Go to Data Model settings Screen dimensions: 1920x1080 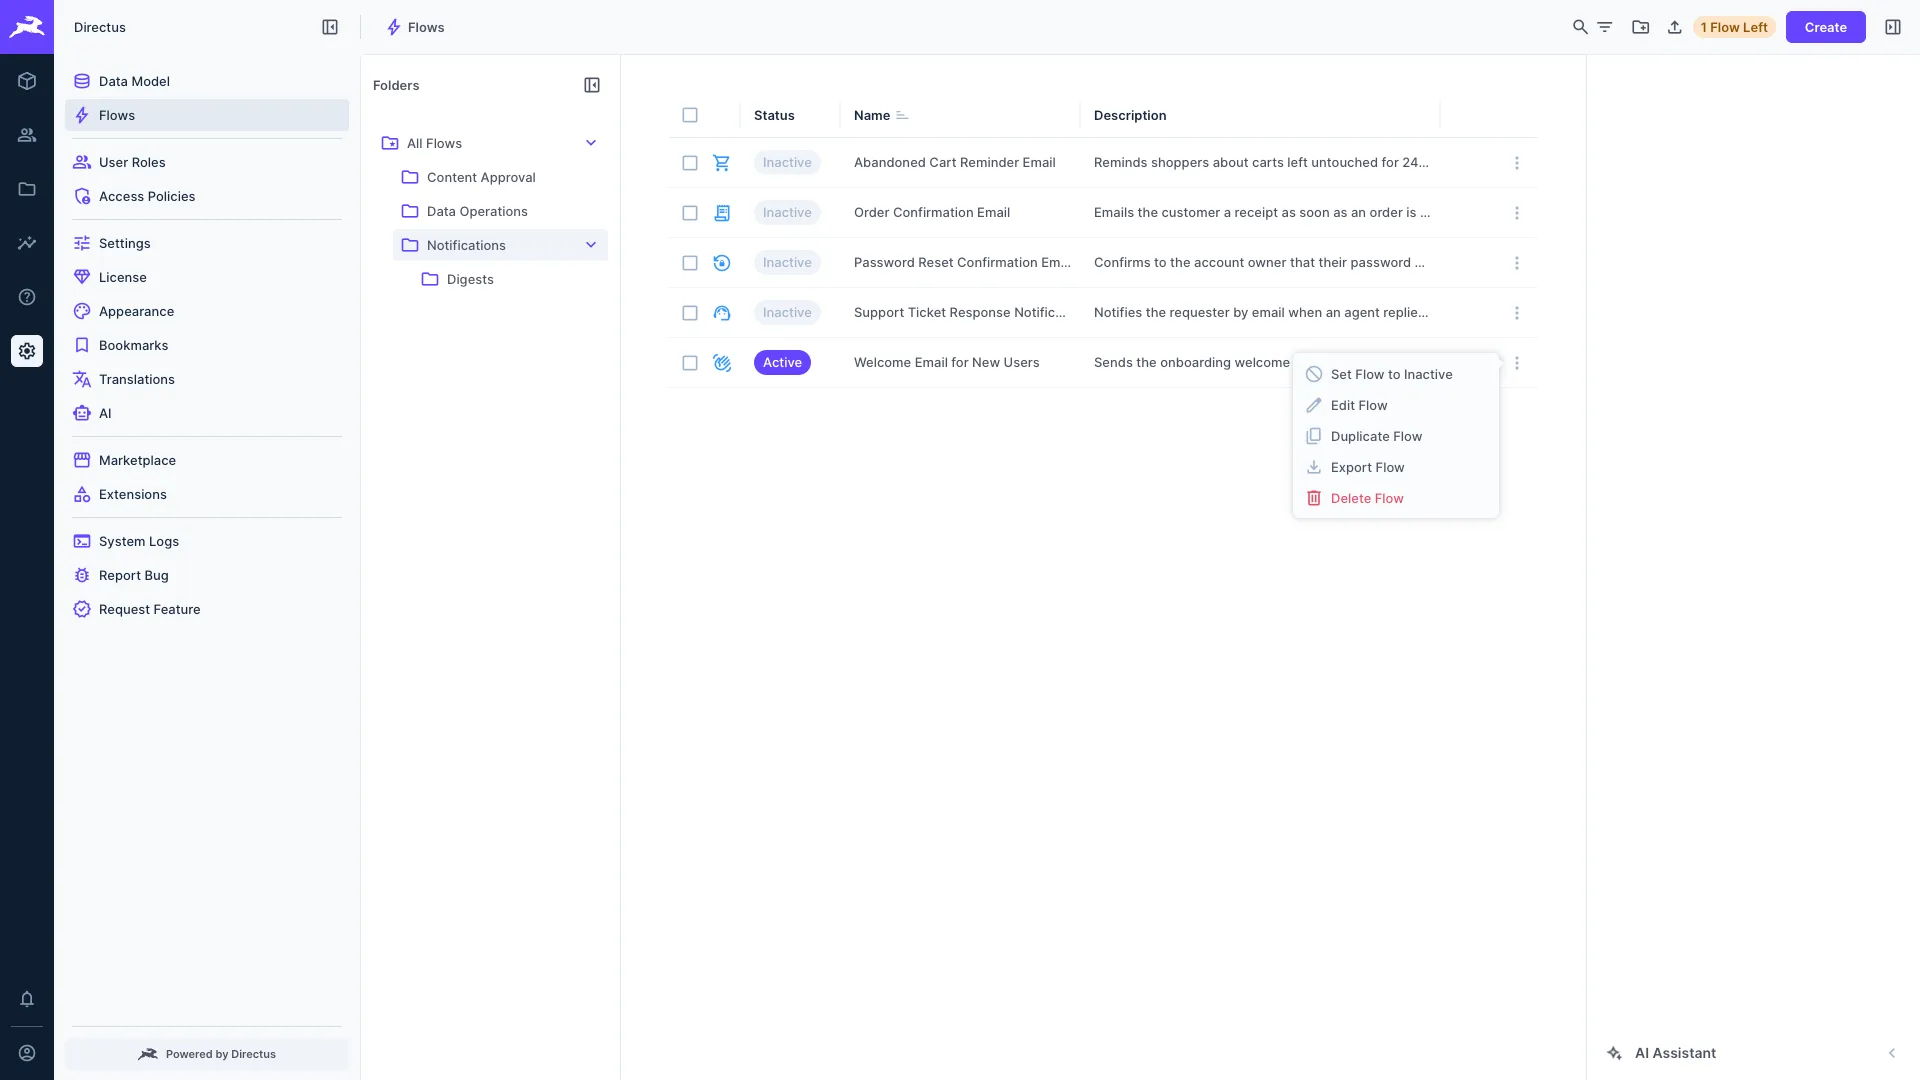207,81
